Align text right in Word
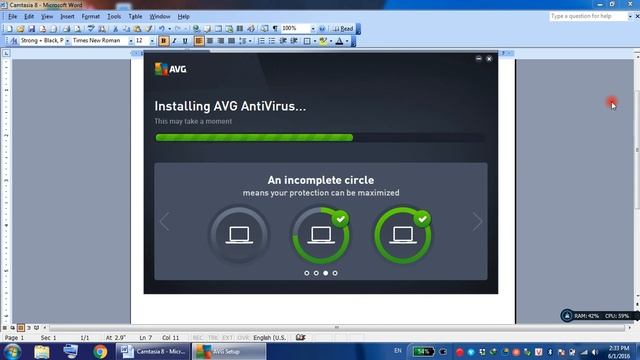The image size is (640, 360). (x=221, y=41)
